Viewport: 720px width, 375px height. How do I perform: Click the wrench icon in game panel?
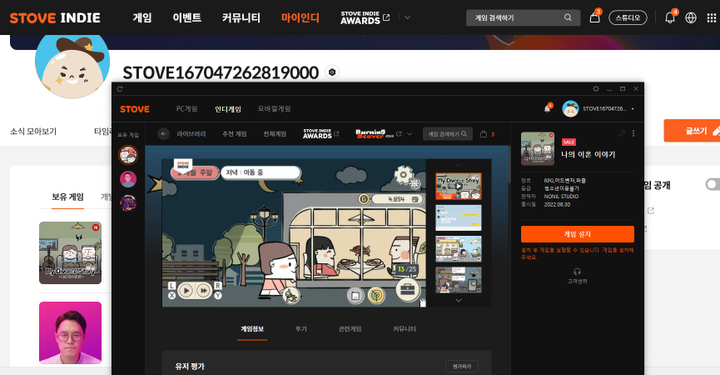(621, 134)
